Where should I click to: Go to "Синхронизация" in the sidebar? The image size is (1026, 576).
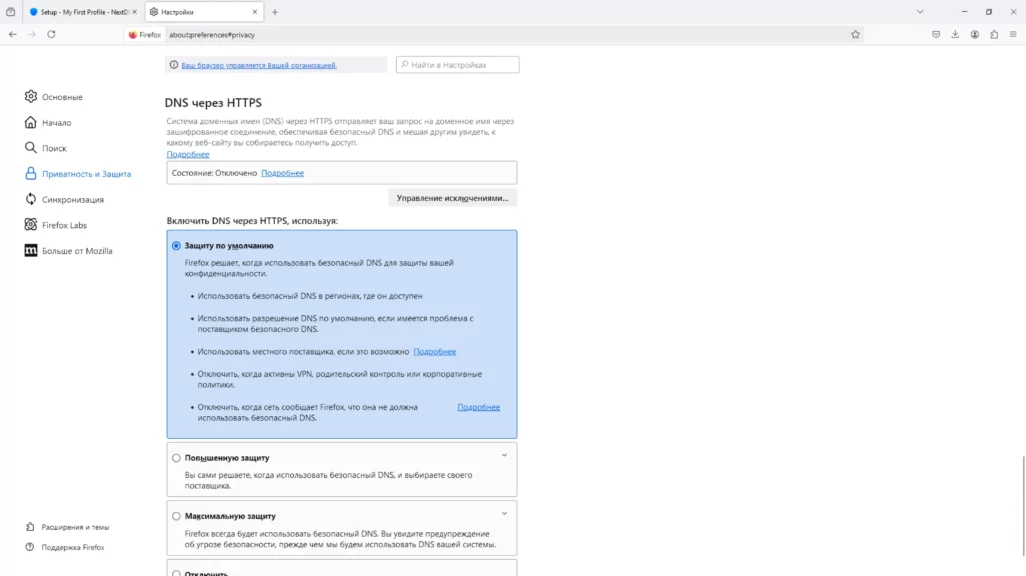coord(72,200)
